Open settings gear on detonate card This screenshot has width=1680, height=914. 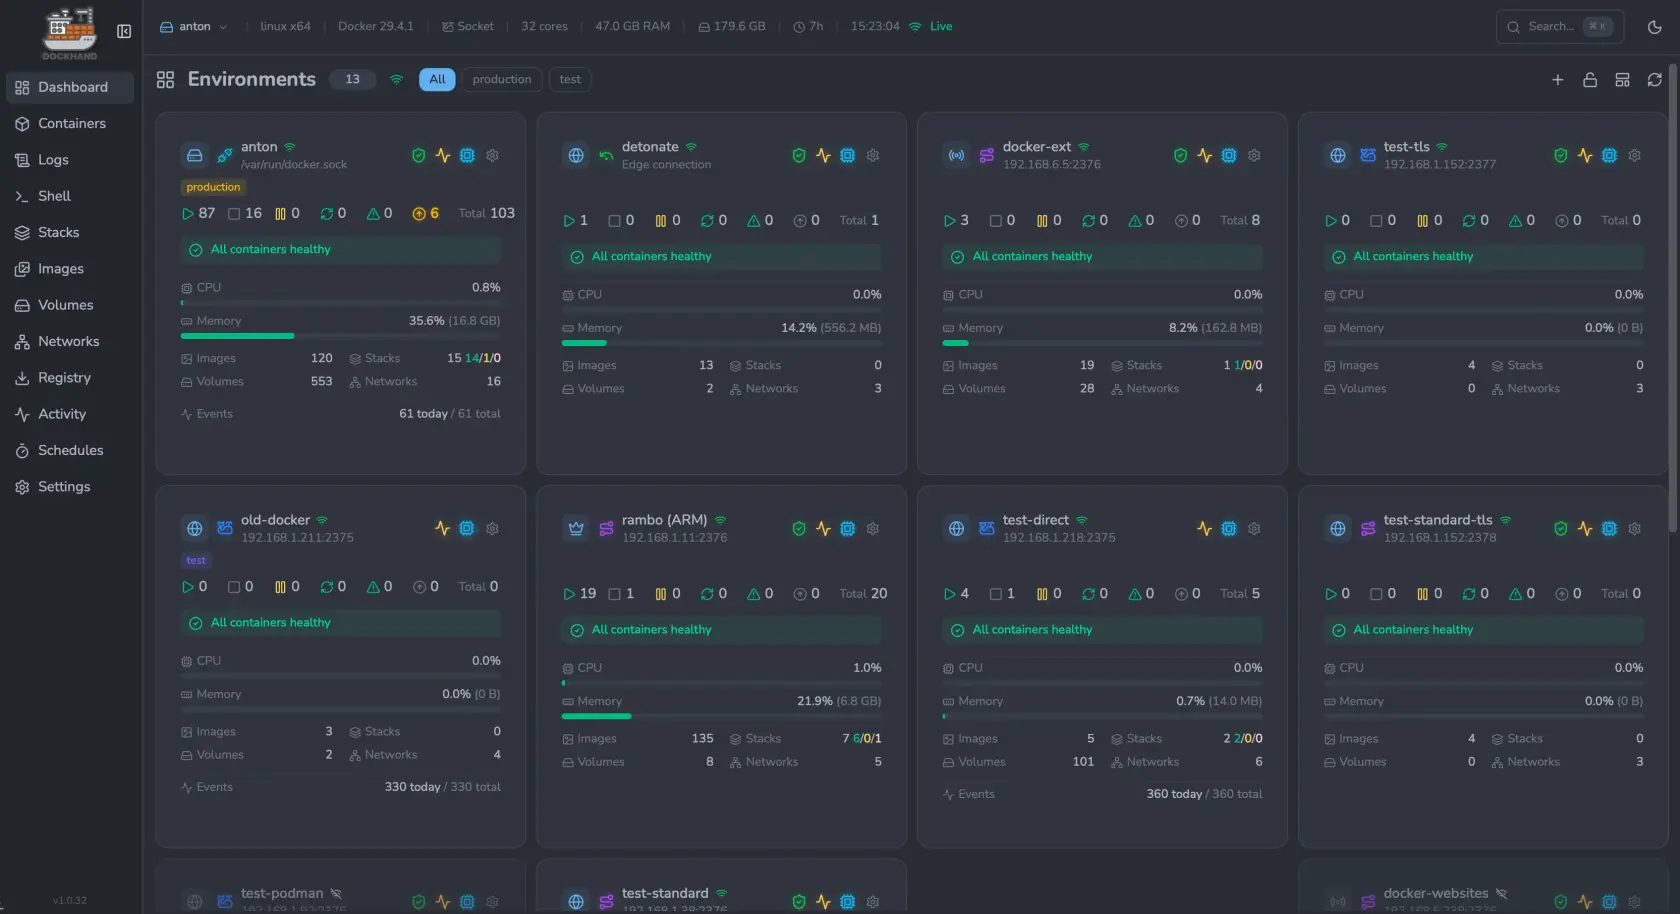873,156
